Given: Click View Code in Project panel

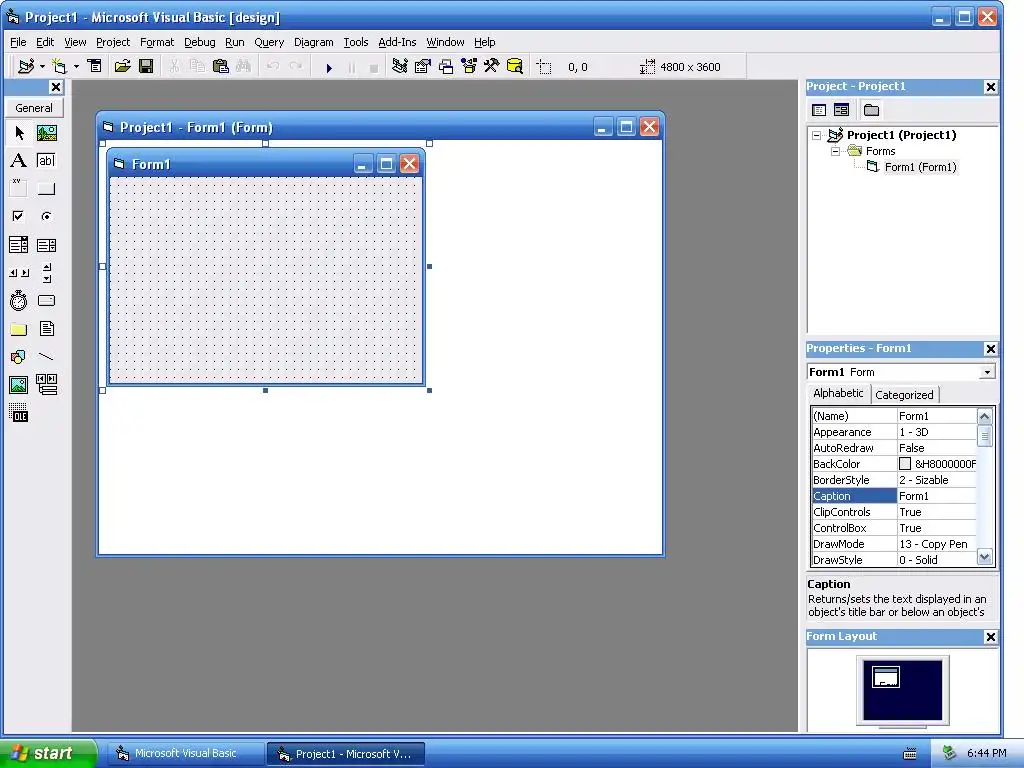Looking at the screenshot, I should (819, 110).
